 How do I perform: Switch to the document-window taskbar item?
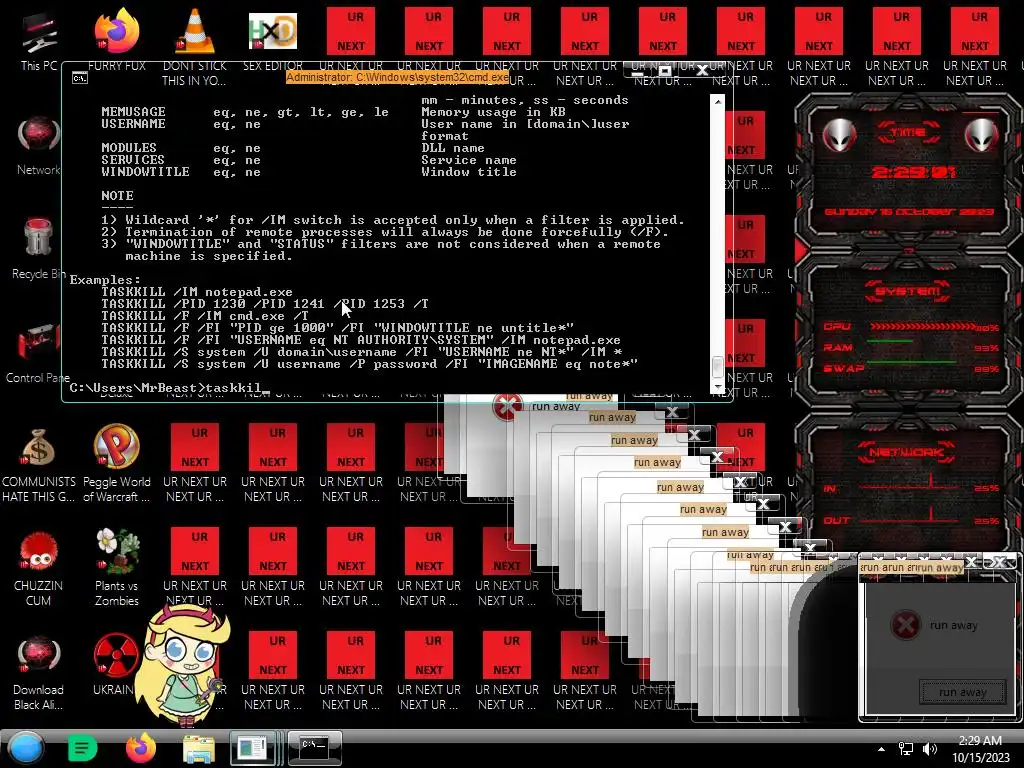253,748
